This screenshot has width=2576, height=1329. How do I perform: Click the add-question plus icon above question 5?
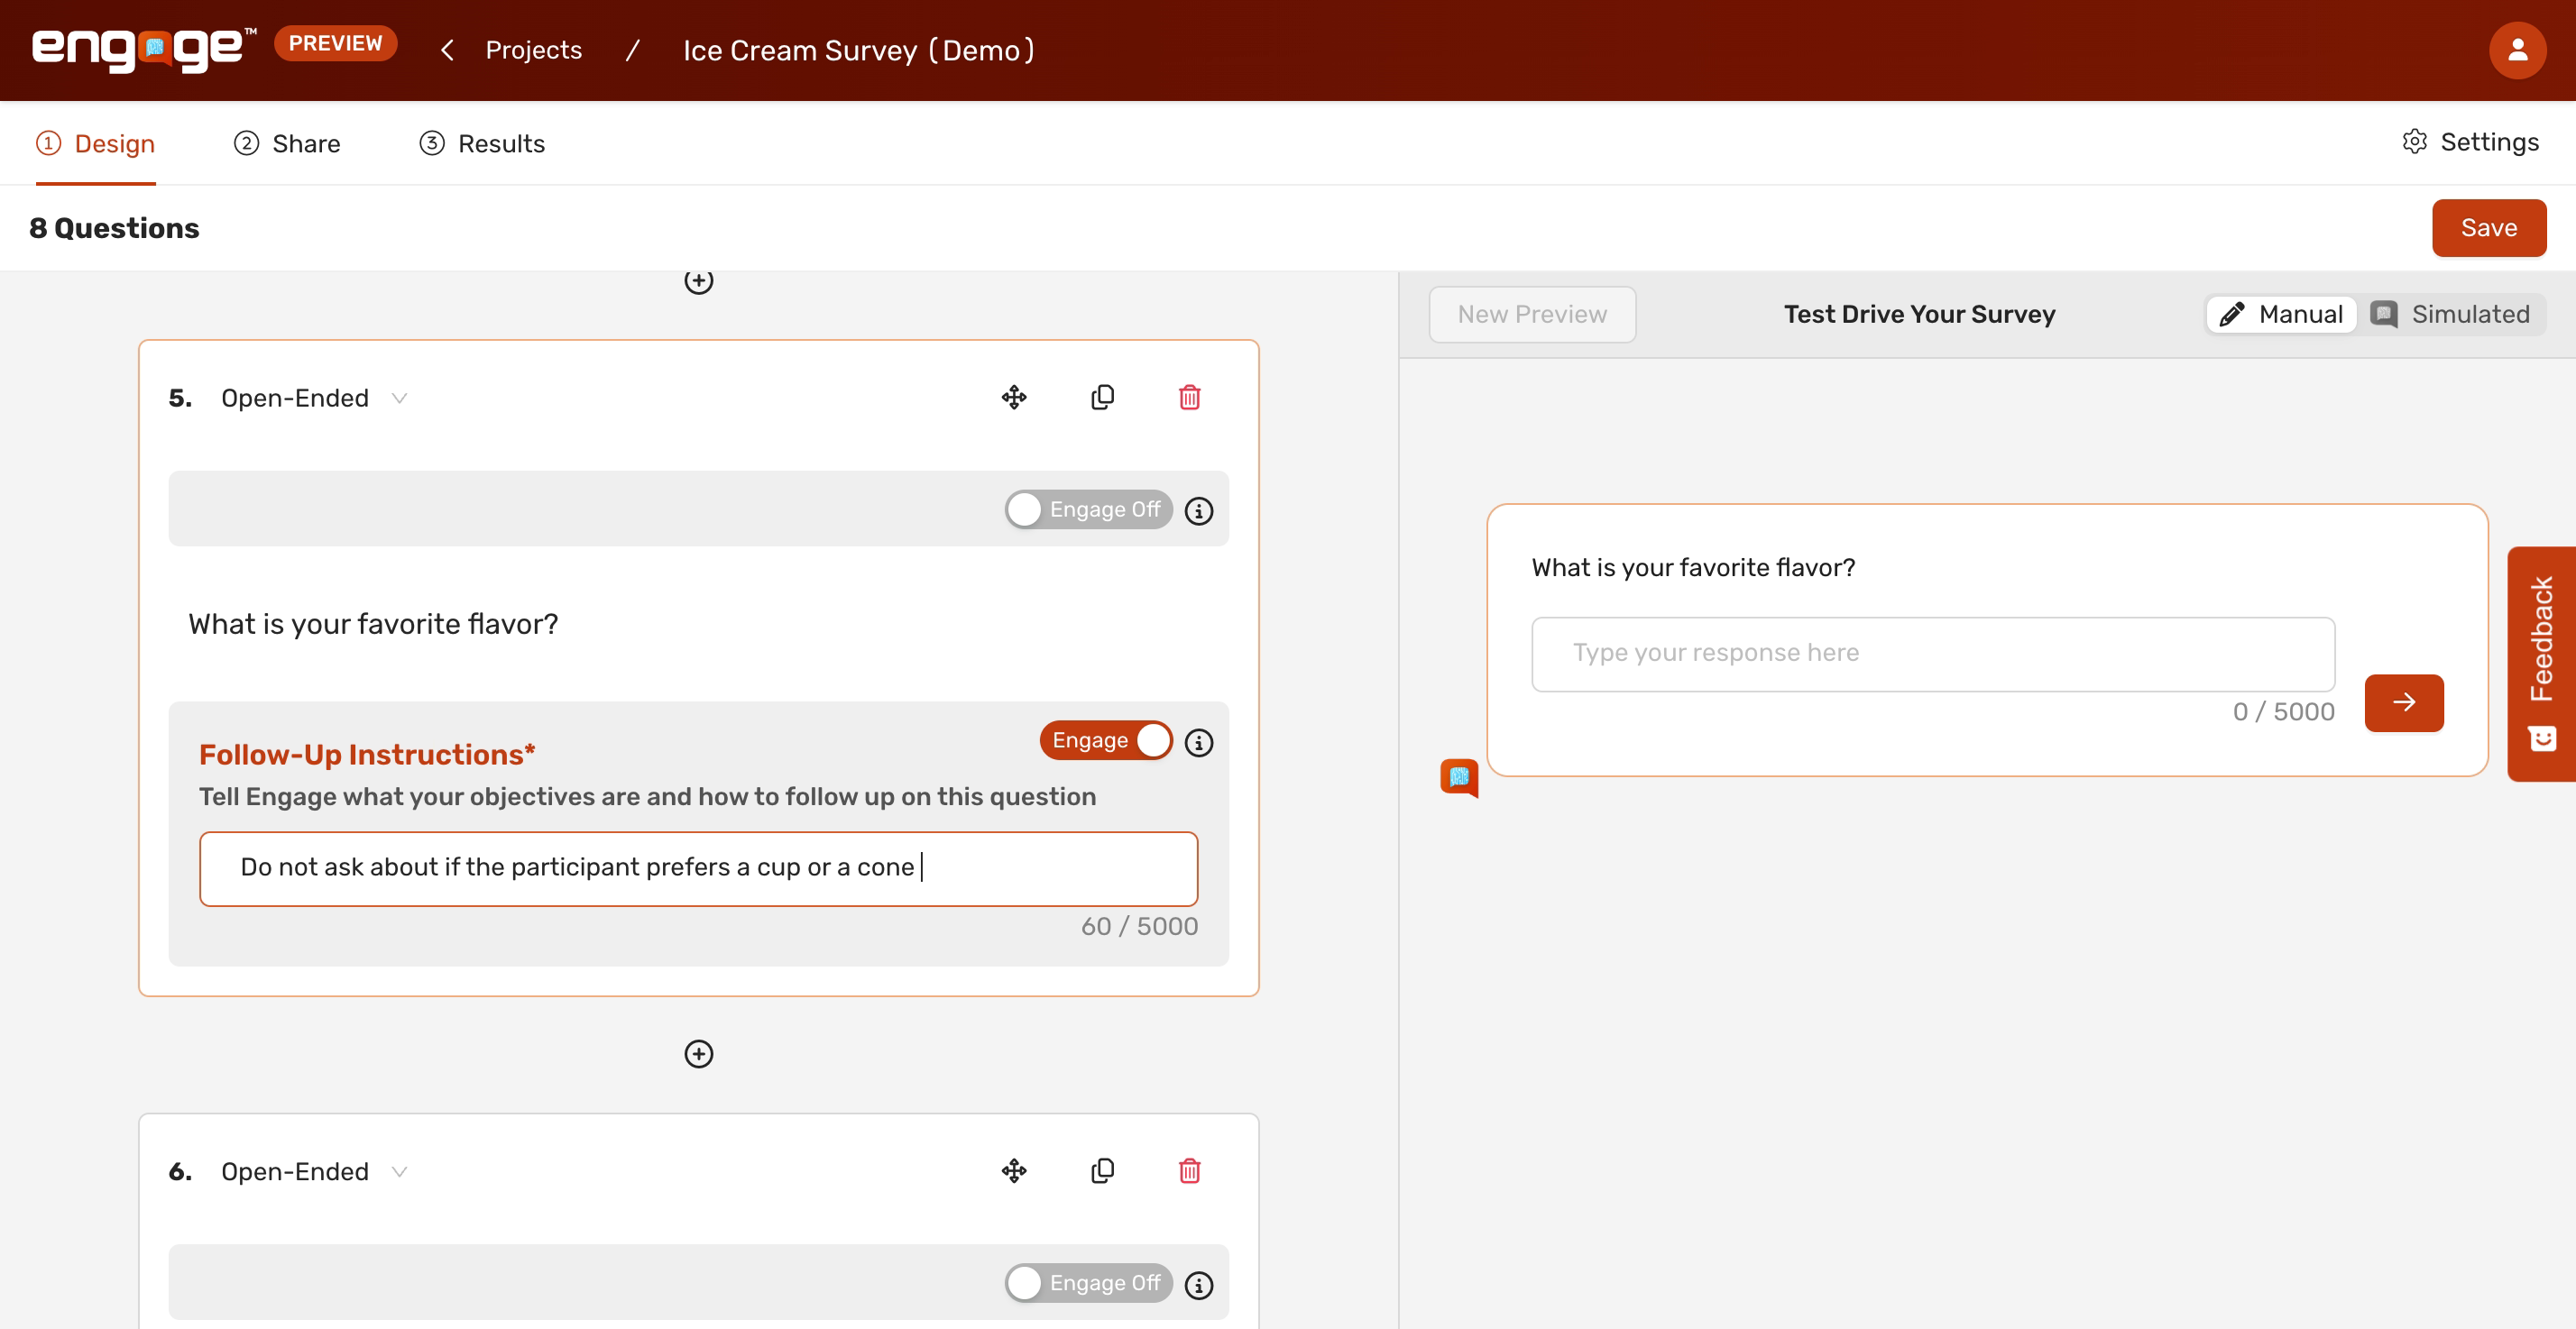coord(698,281)
